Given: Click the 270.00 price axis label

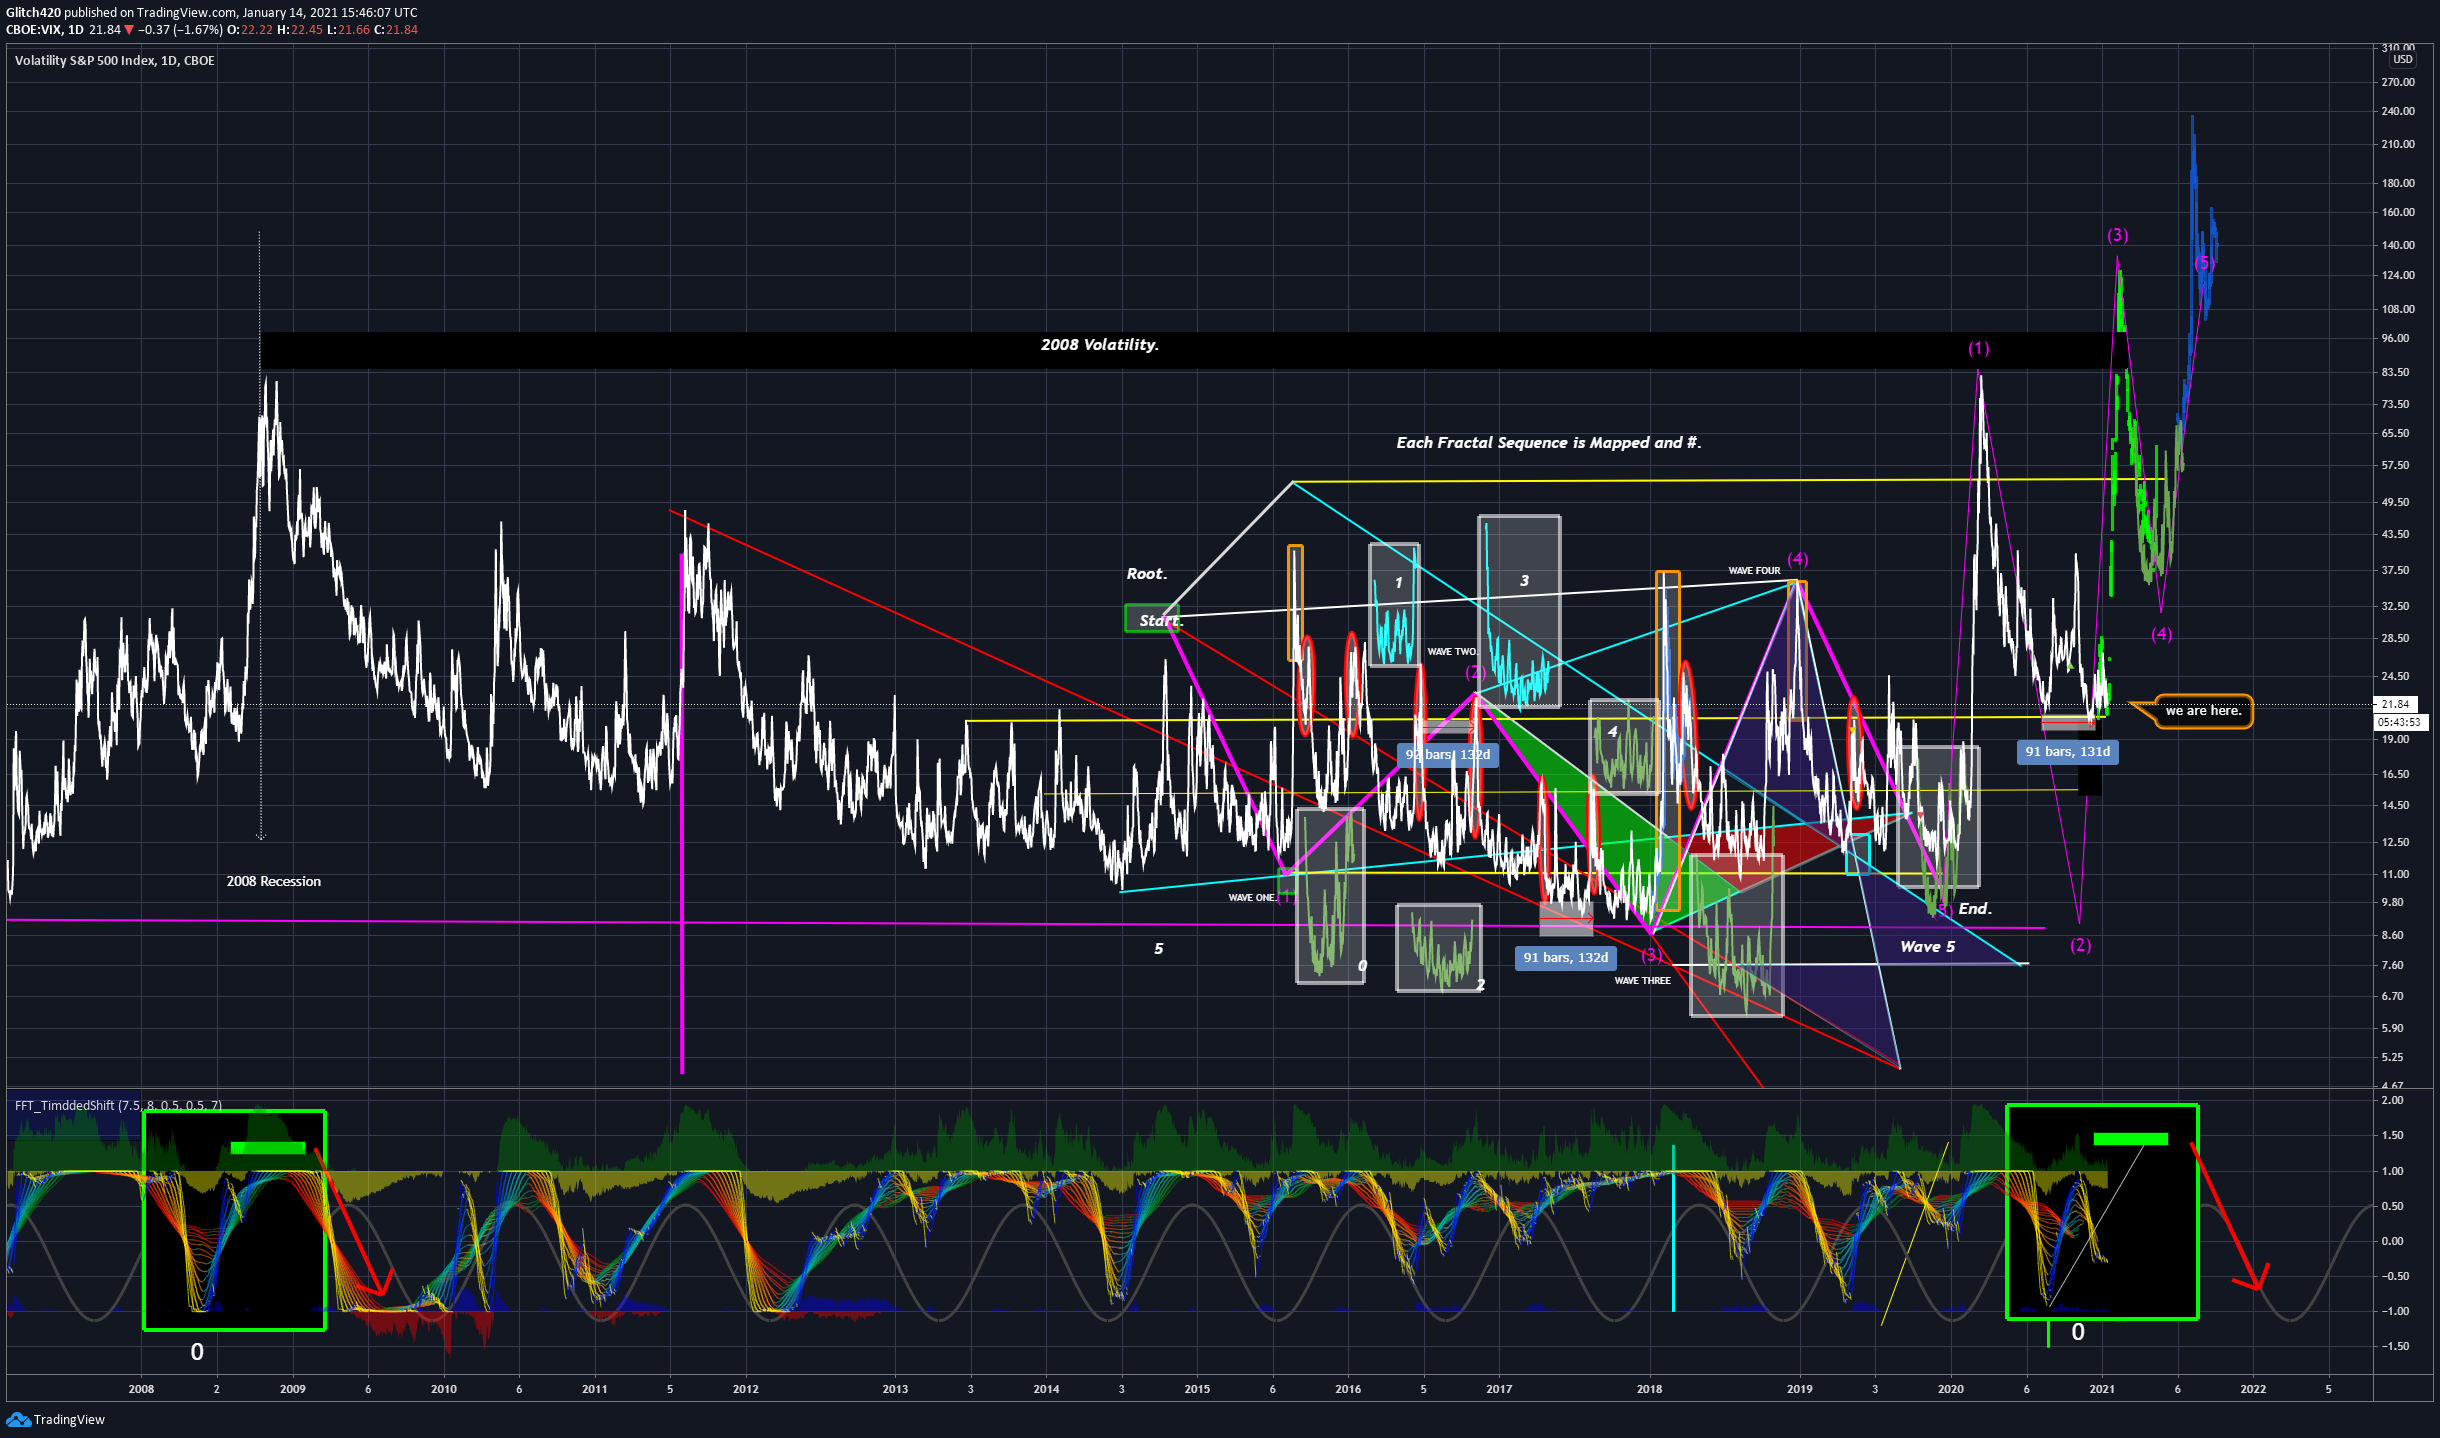Looking at the screenshot, I should click(x=2398, y=83).
